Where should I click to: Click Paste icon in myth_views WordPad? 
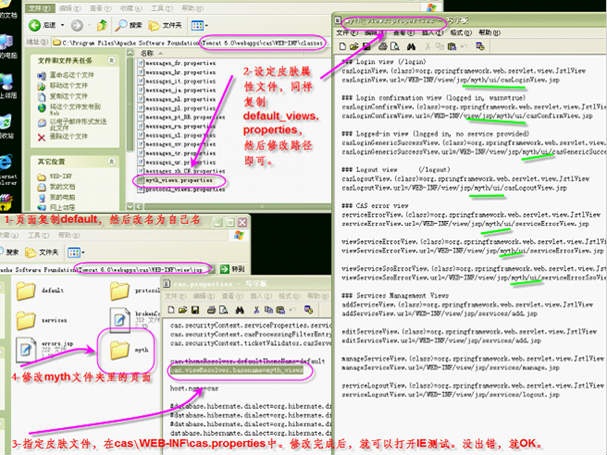451,46
